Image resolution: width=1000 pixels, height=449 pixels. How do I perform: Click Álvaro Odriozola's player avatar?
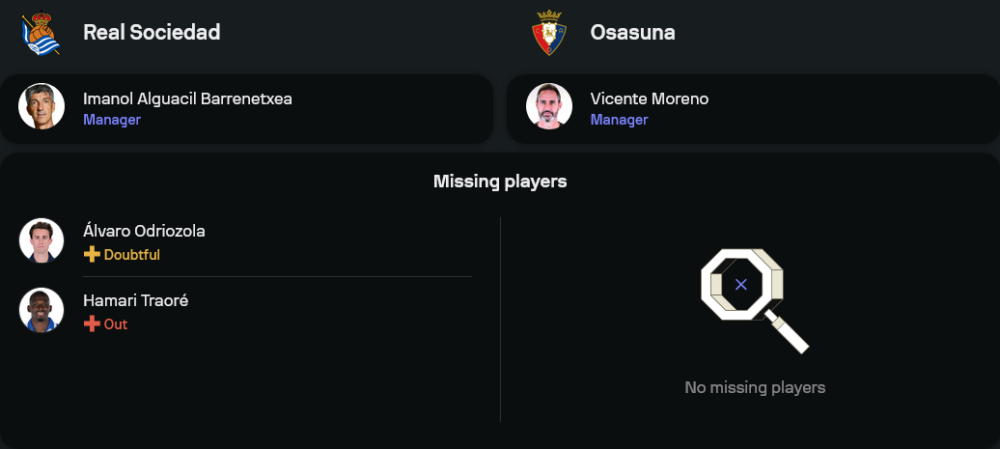click(x=41, y=241)
